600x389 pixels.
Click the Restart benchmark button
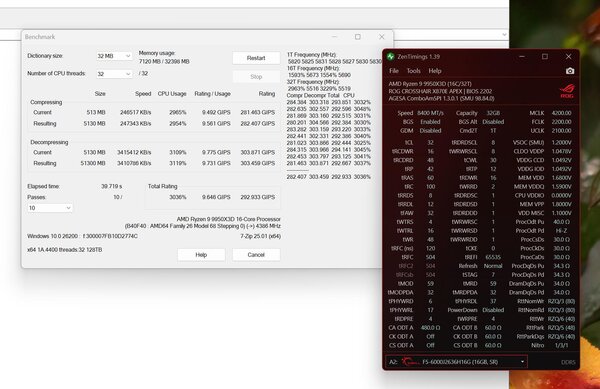tap(256, 58)
